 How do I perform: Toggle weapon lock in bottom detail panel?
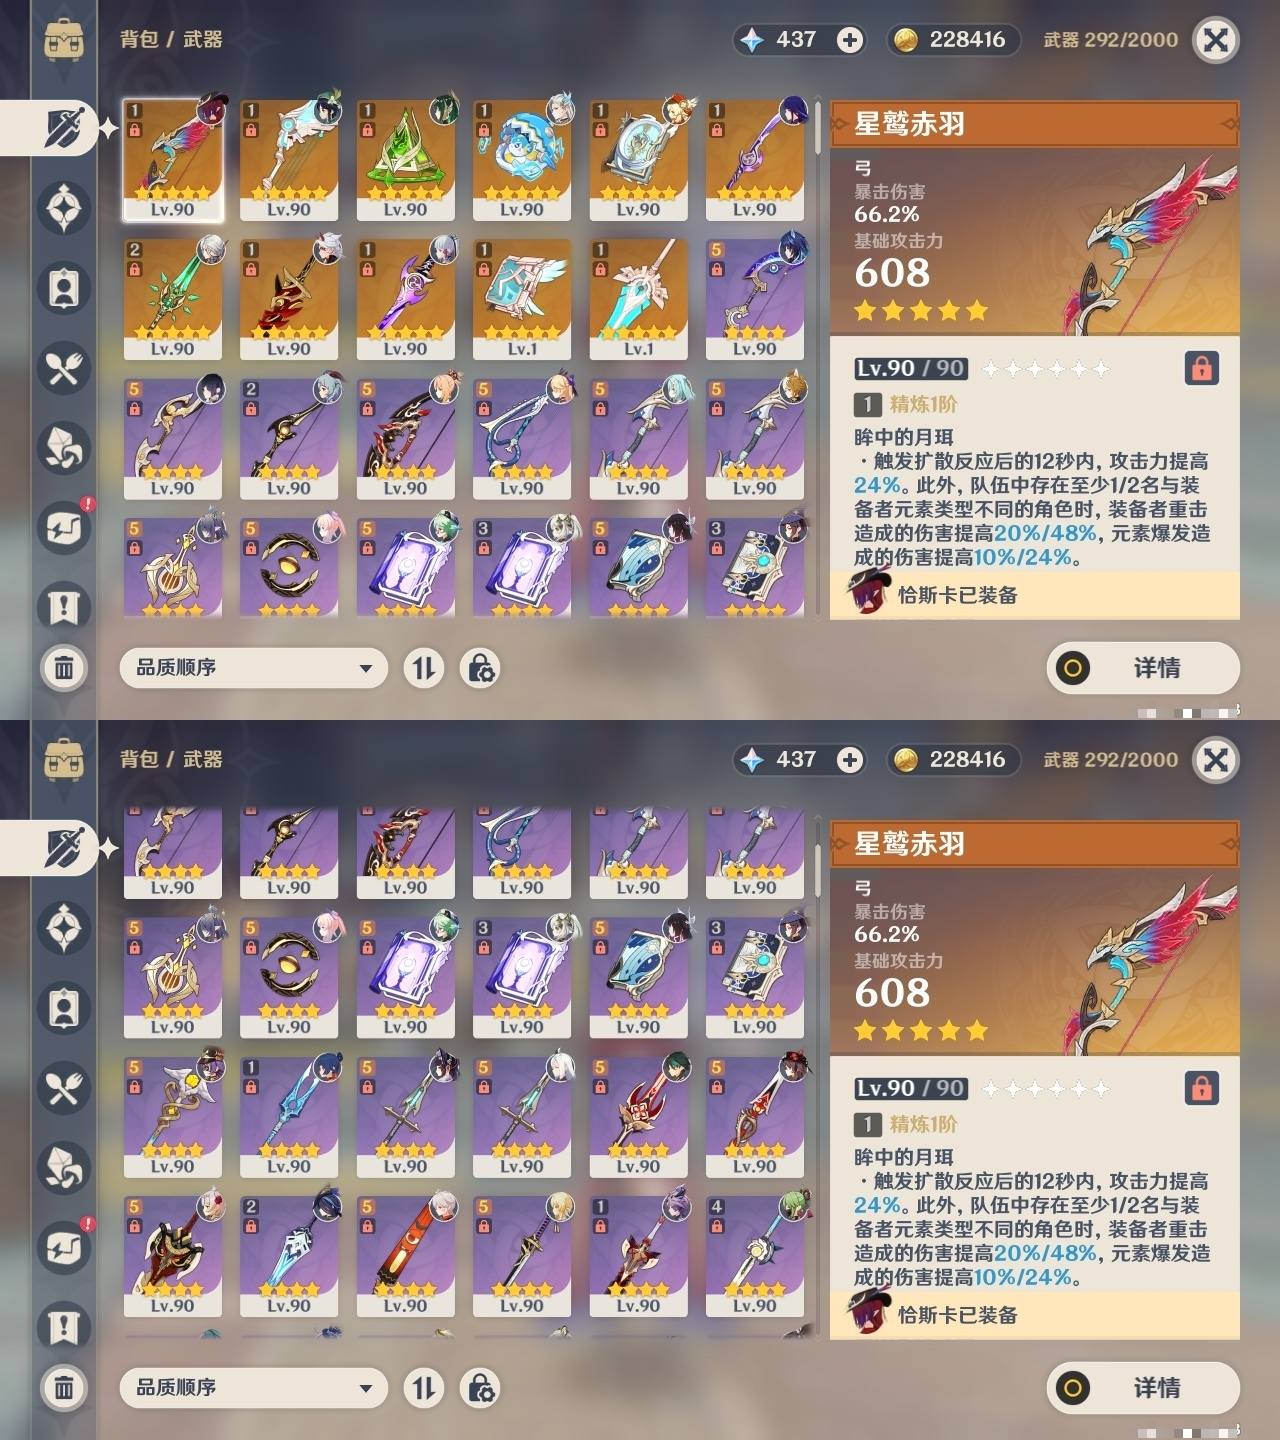1201,1088
